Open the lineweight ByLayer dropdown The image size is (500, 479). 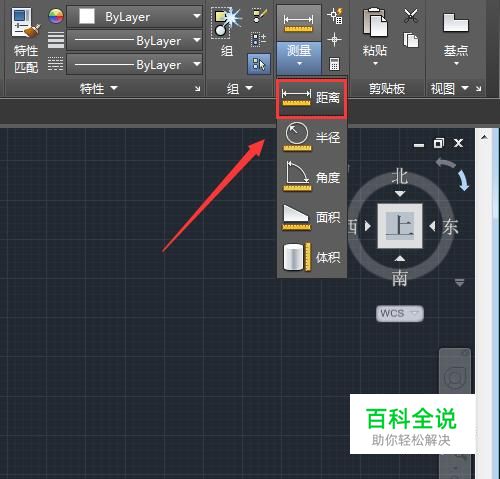135,41
